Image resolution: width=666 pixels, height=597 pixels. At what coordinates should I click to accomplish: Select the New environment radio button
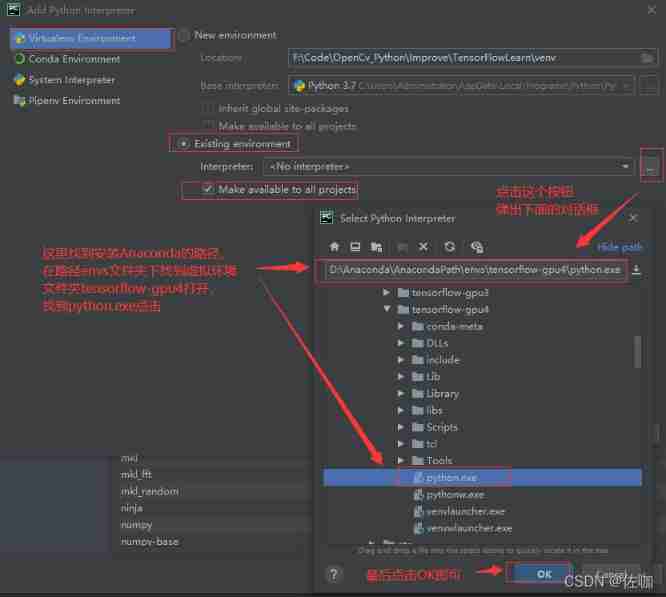[184, 35]
